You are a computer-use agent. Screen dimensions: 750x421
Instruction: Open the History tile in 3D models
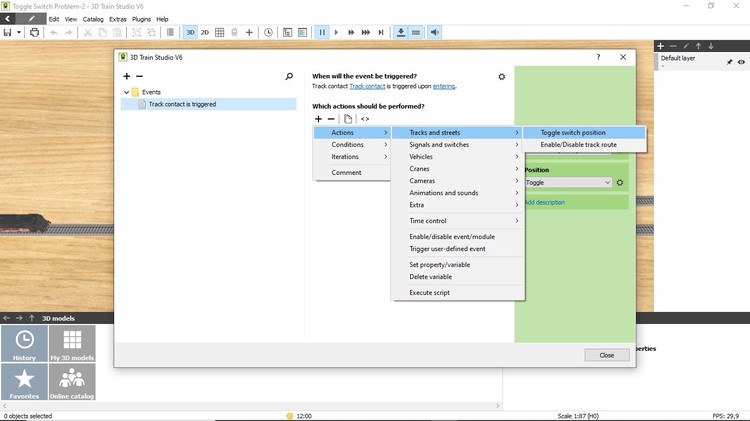click(x=24, y=343)
